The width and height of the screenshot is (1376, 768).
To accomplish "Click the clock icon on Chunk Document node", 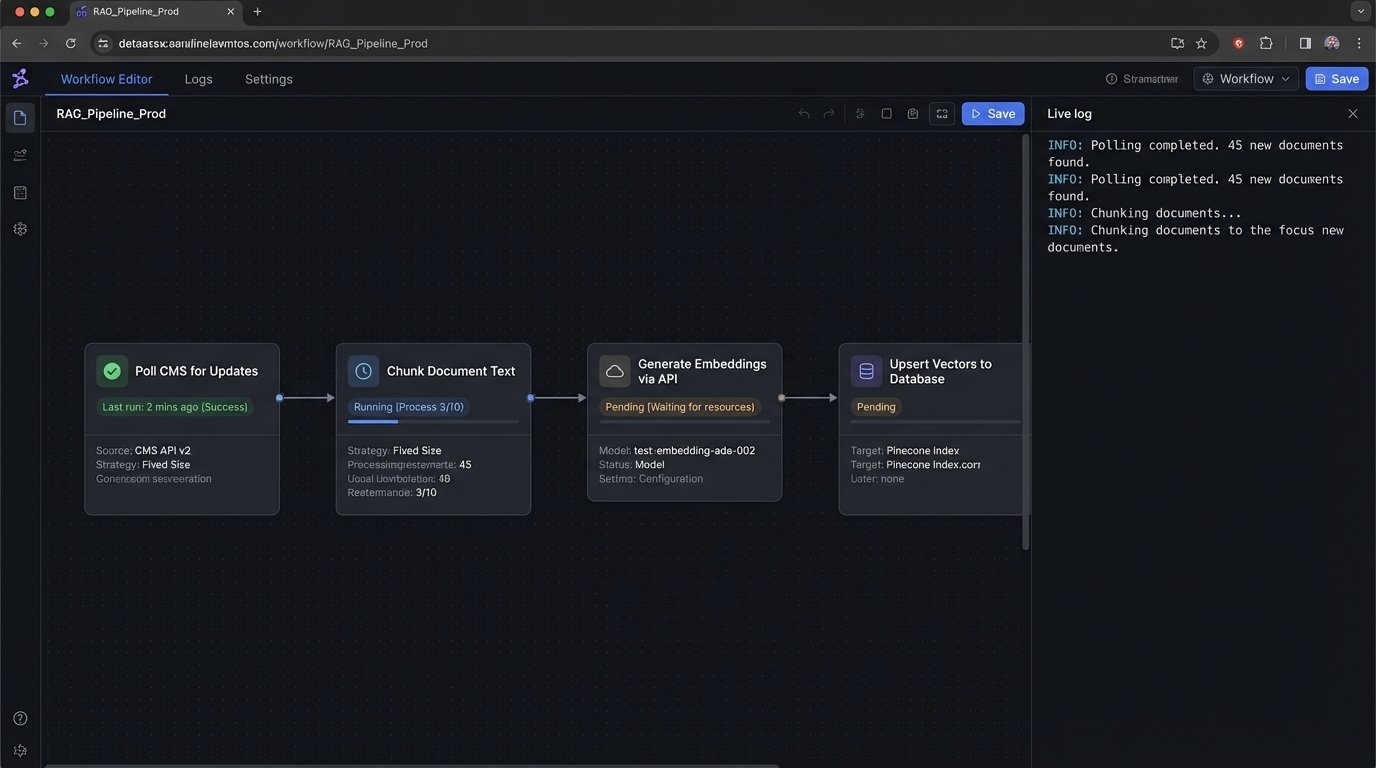I will tap(363, 371).
